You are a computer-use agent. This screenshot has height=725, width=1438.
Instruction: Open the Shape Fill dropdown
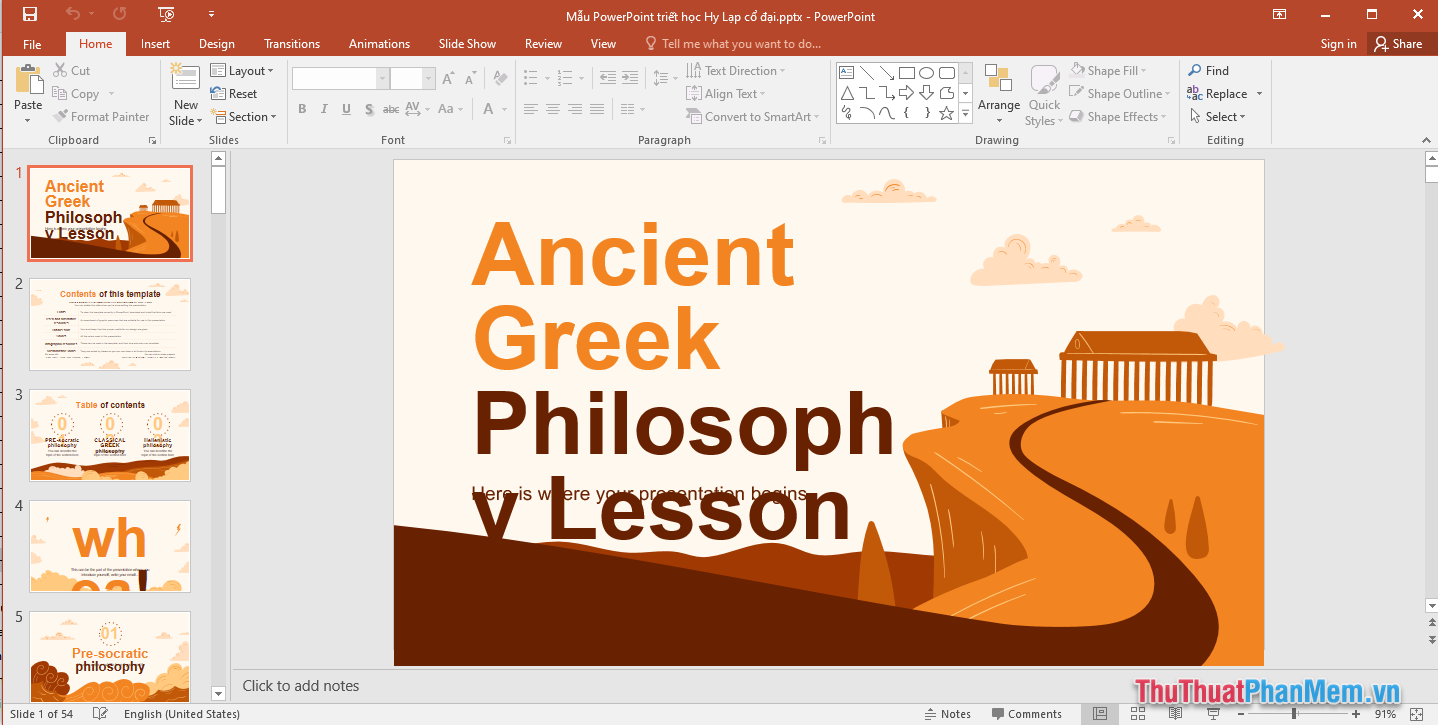(1110, 70)
